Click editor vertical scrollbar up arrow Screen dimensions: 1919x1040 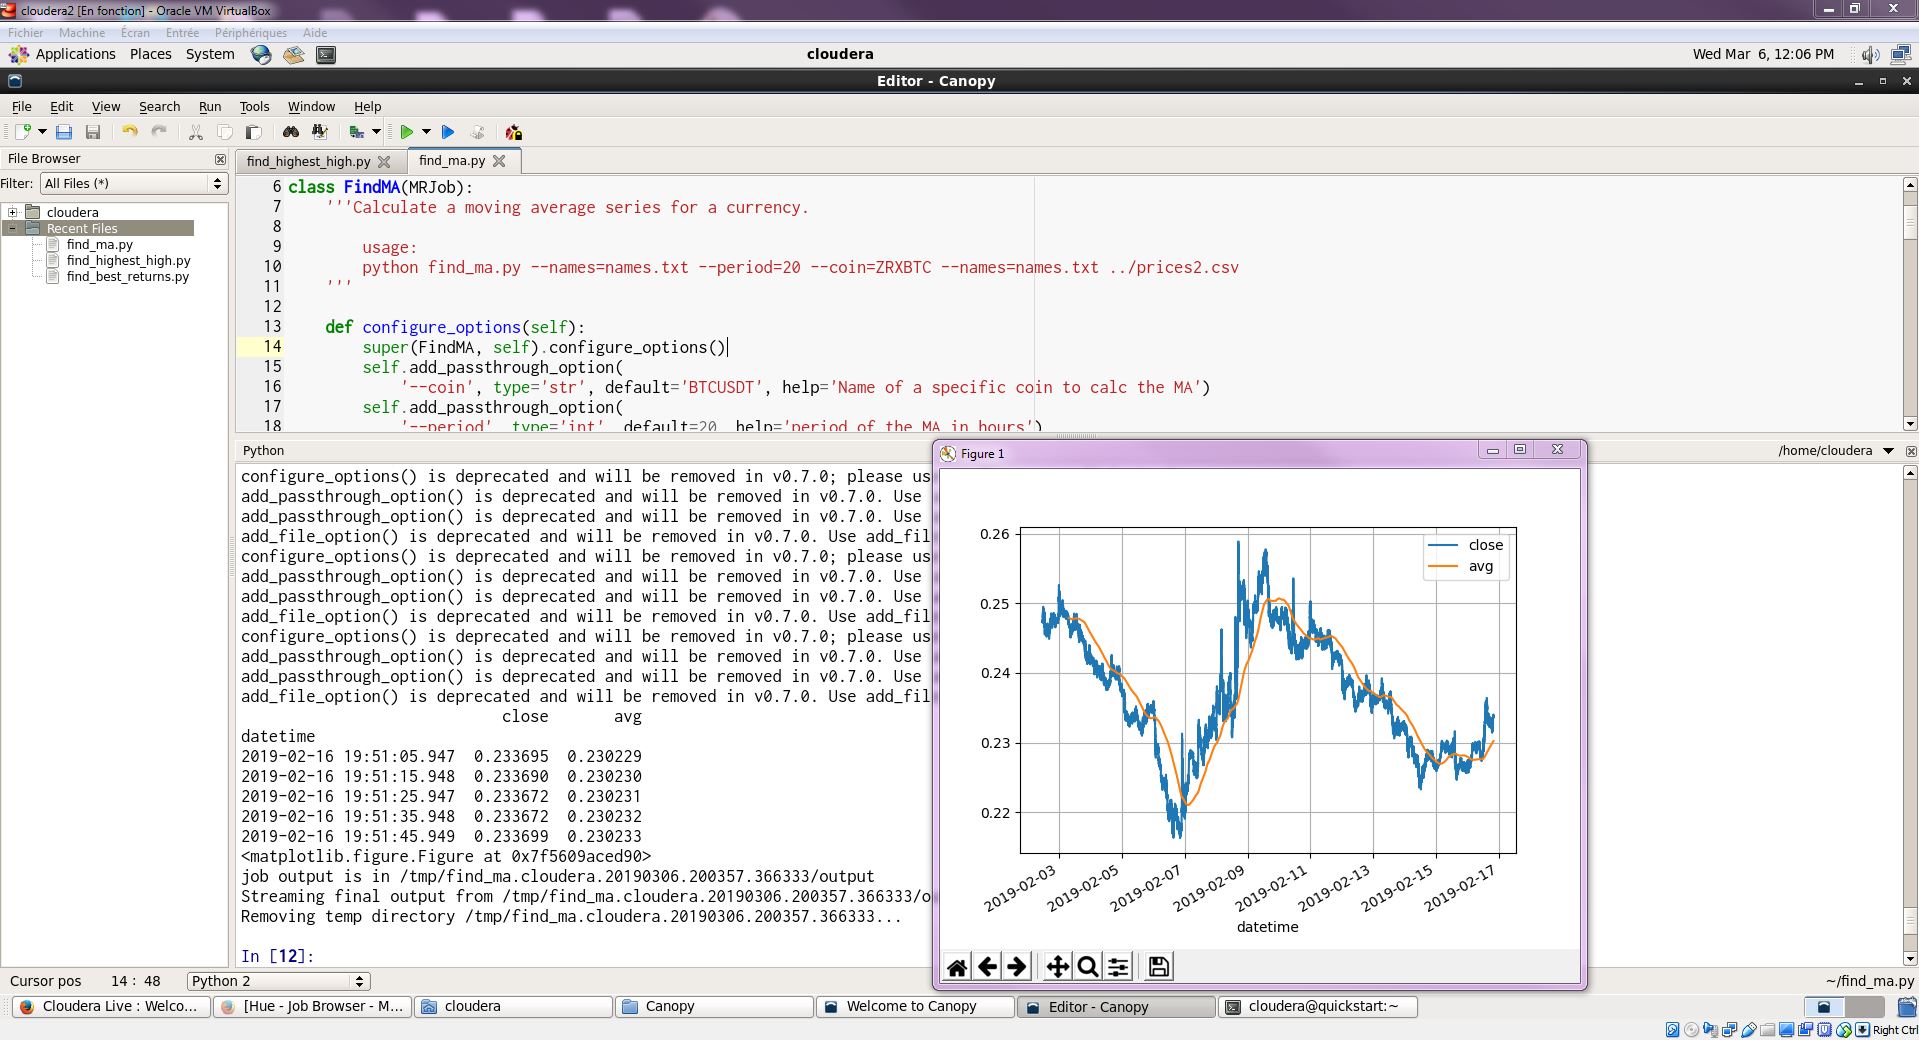(1909, 185)
